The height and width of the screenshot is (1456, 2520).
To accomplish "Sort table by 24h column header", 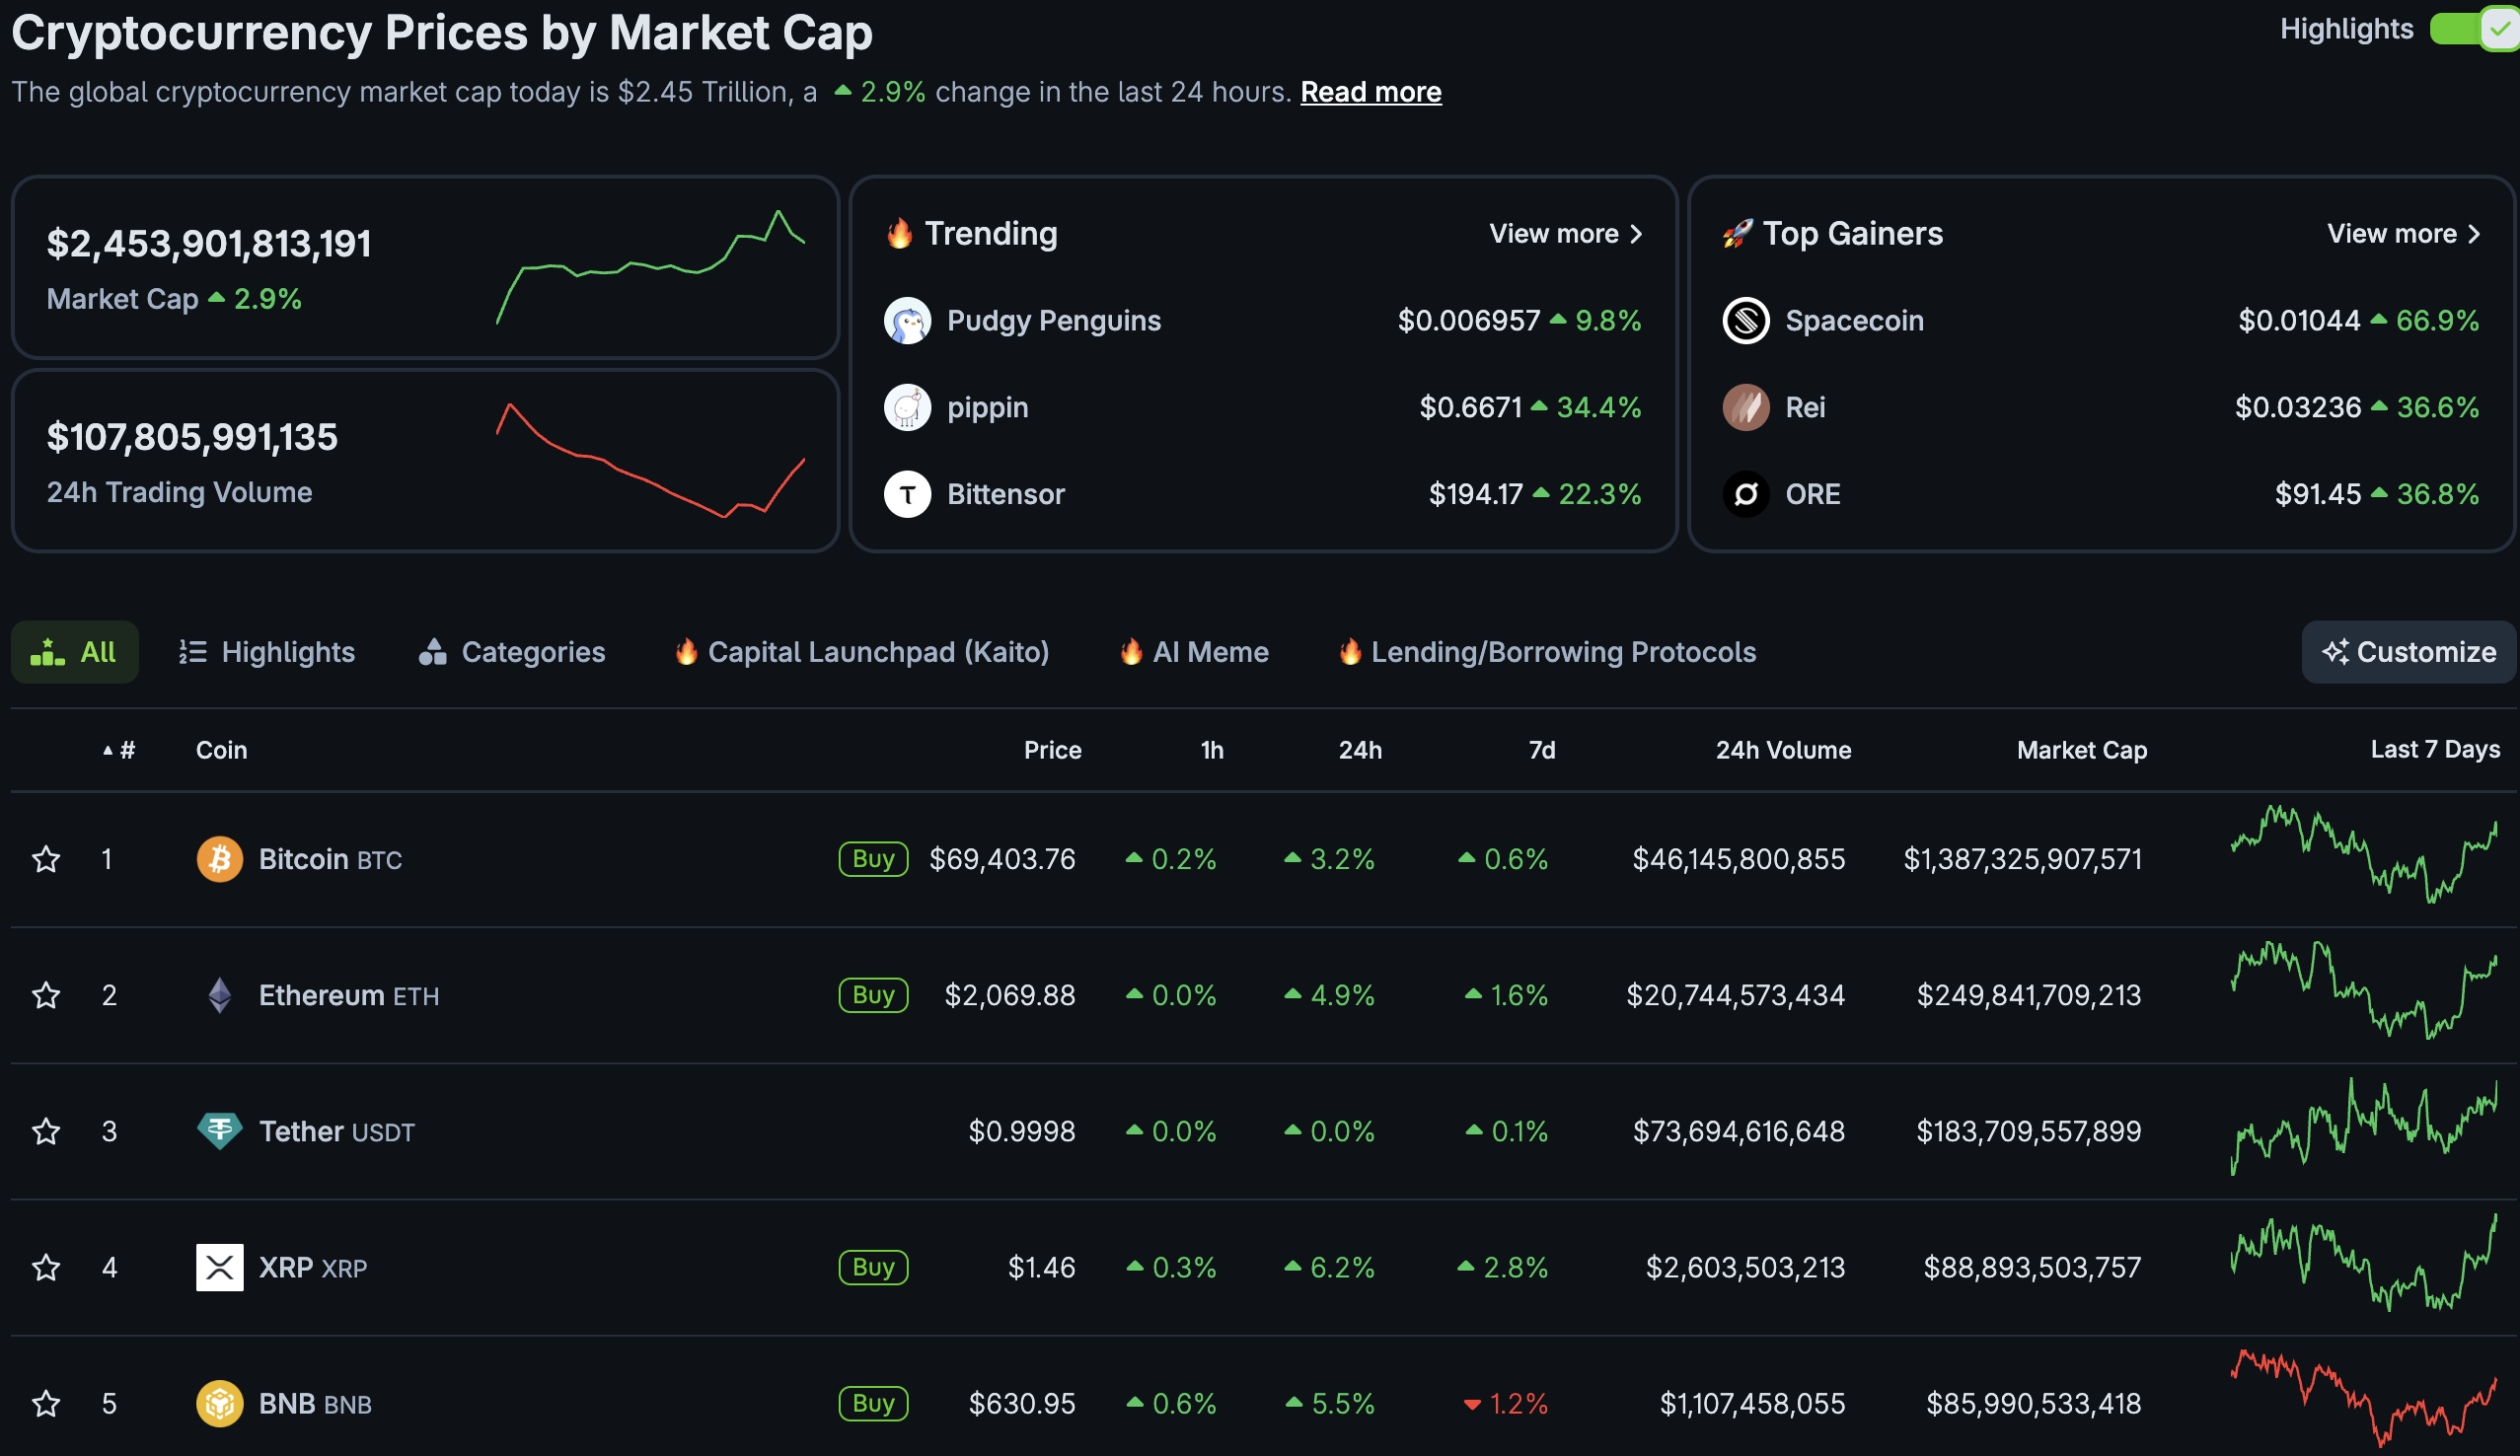I will 1360,750.
